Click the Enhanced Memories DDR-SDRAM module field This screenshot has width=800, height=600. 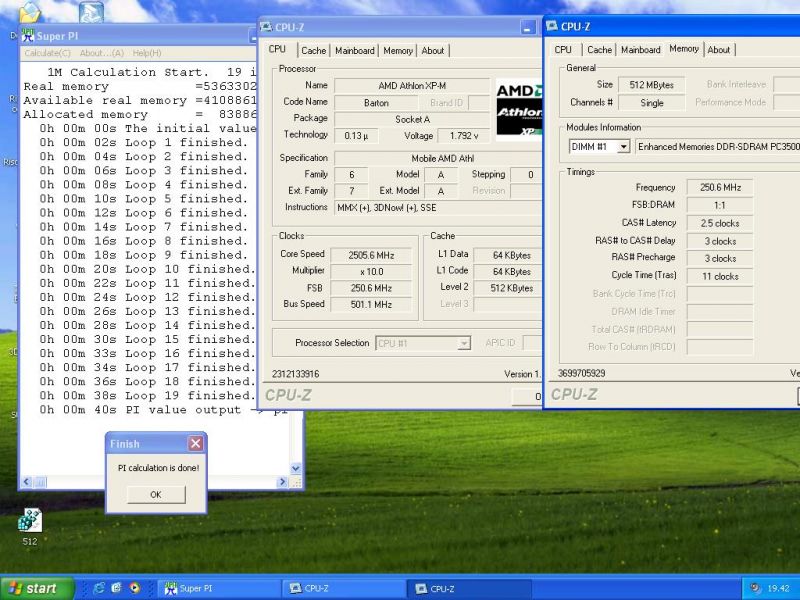(x=717, y=147)
